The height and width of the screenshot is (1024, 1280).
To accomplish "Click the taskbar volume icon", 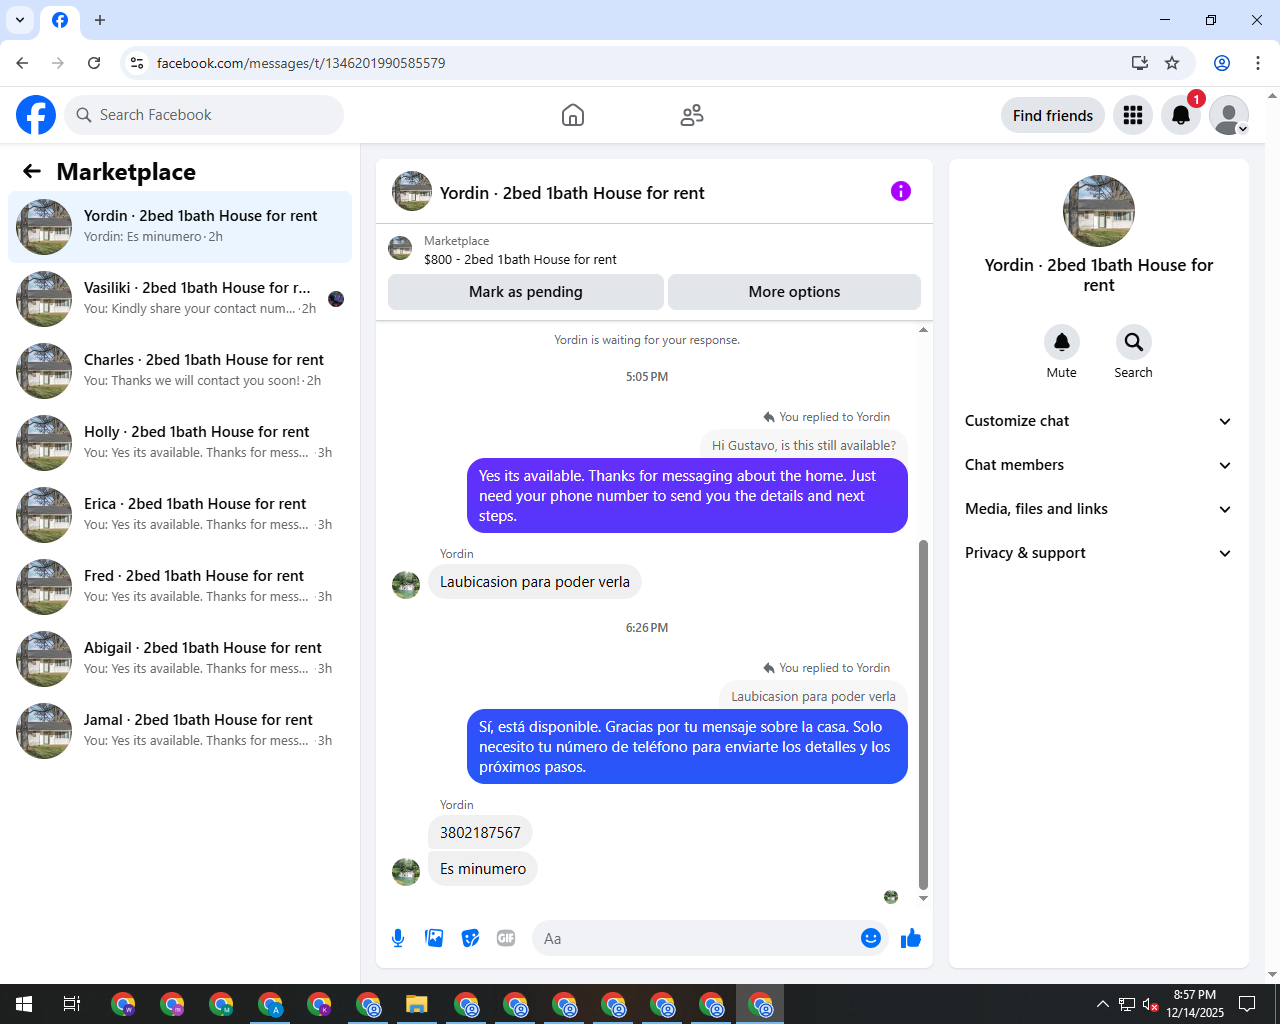I will click(x=1151, y=1004).
